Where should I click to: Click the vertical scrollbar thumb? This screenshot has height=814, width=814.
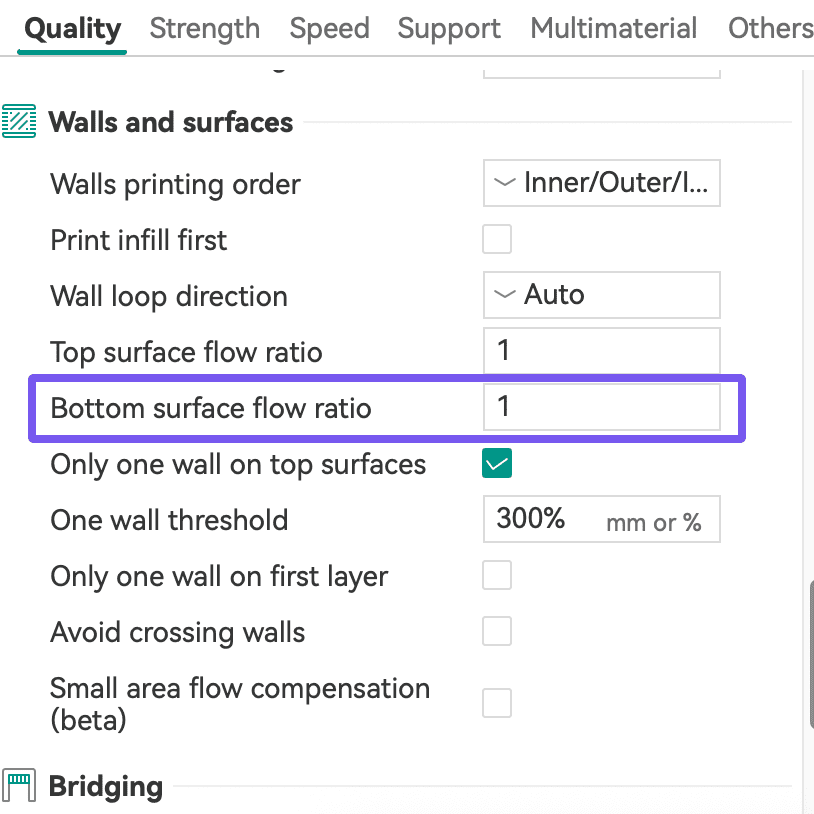pos(809,655)
